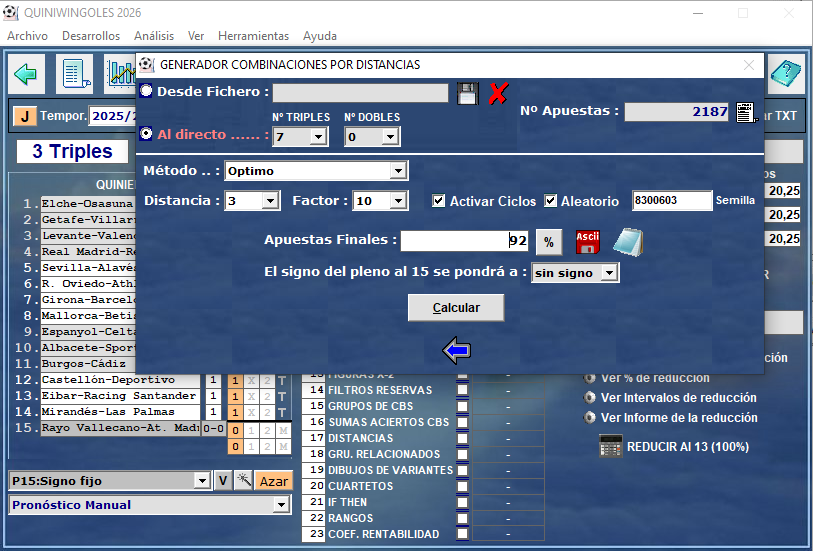Open the Desarrollos menu

click(91, 36)
